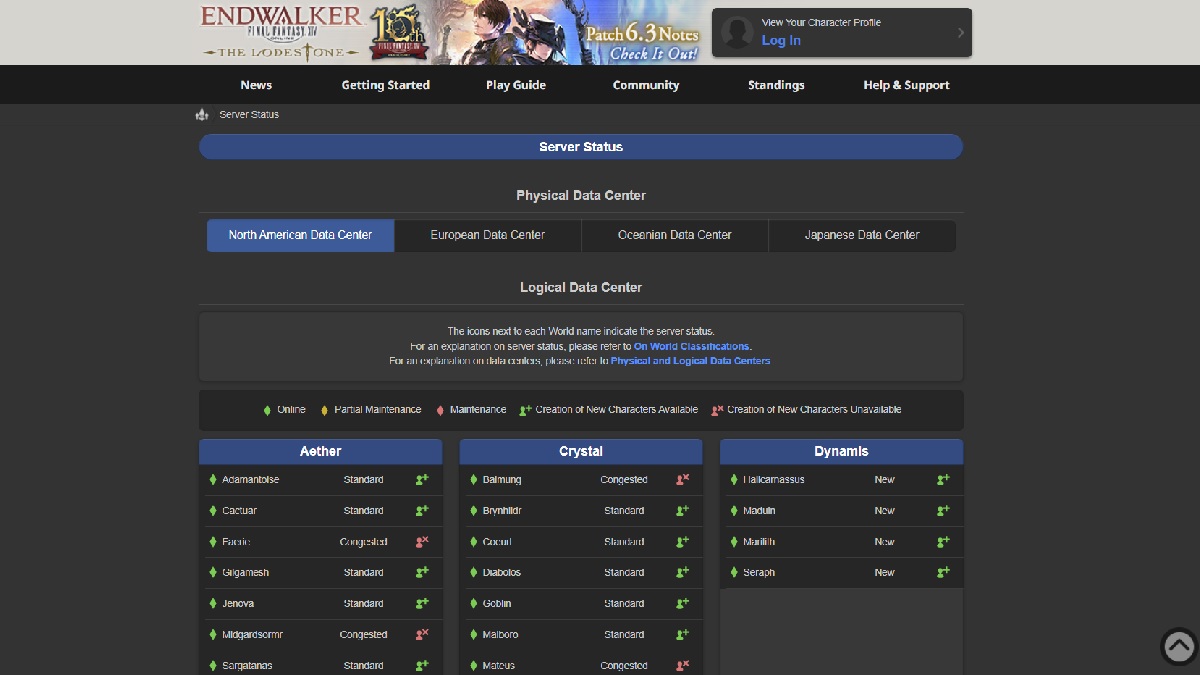Viewport: 1200px width, 675px height.
Task: Open the Community menu
Action: (x=645, y=85)
